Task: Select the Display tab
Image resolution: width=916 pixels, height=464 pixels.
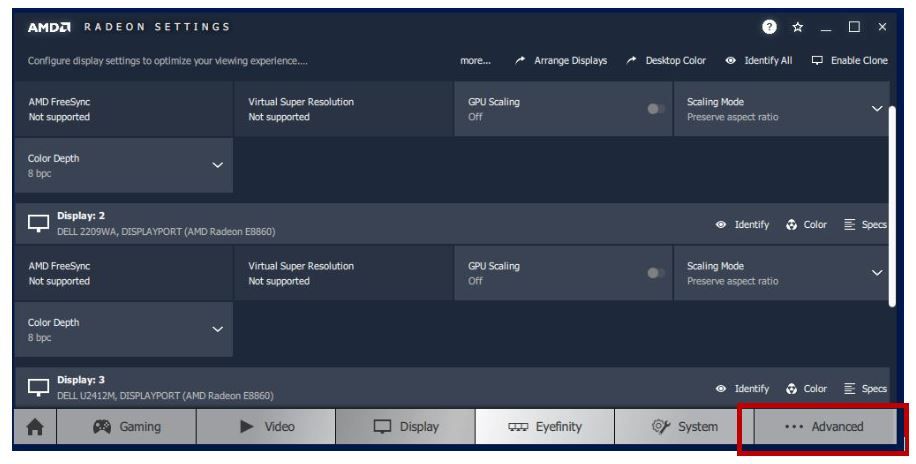Action: (x=406, y=427)
